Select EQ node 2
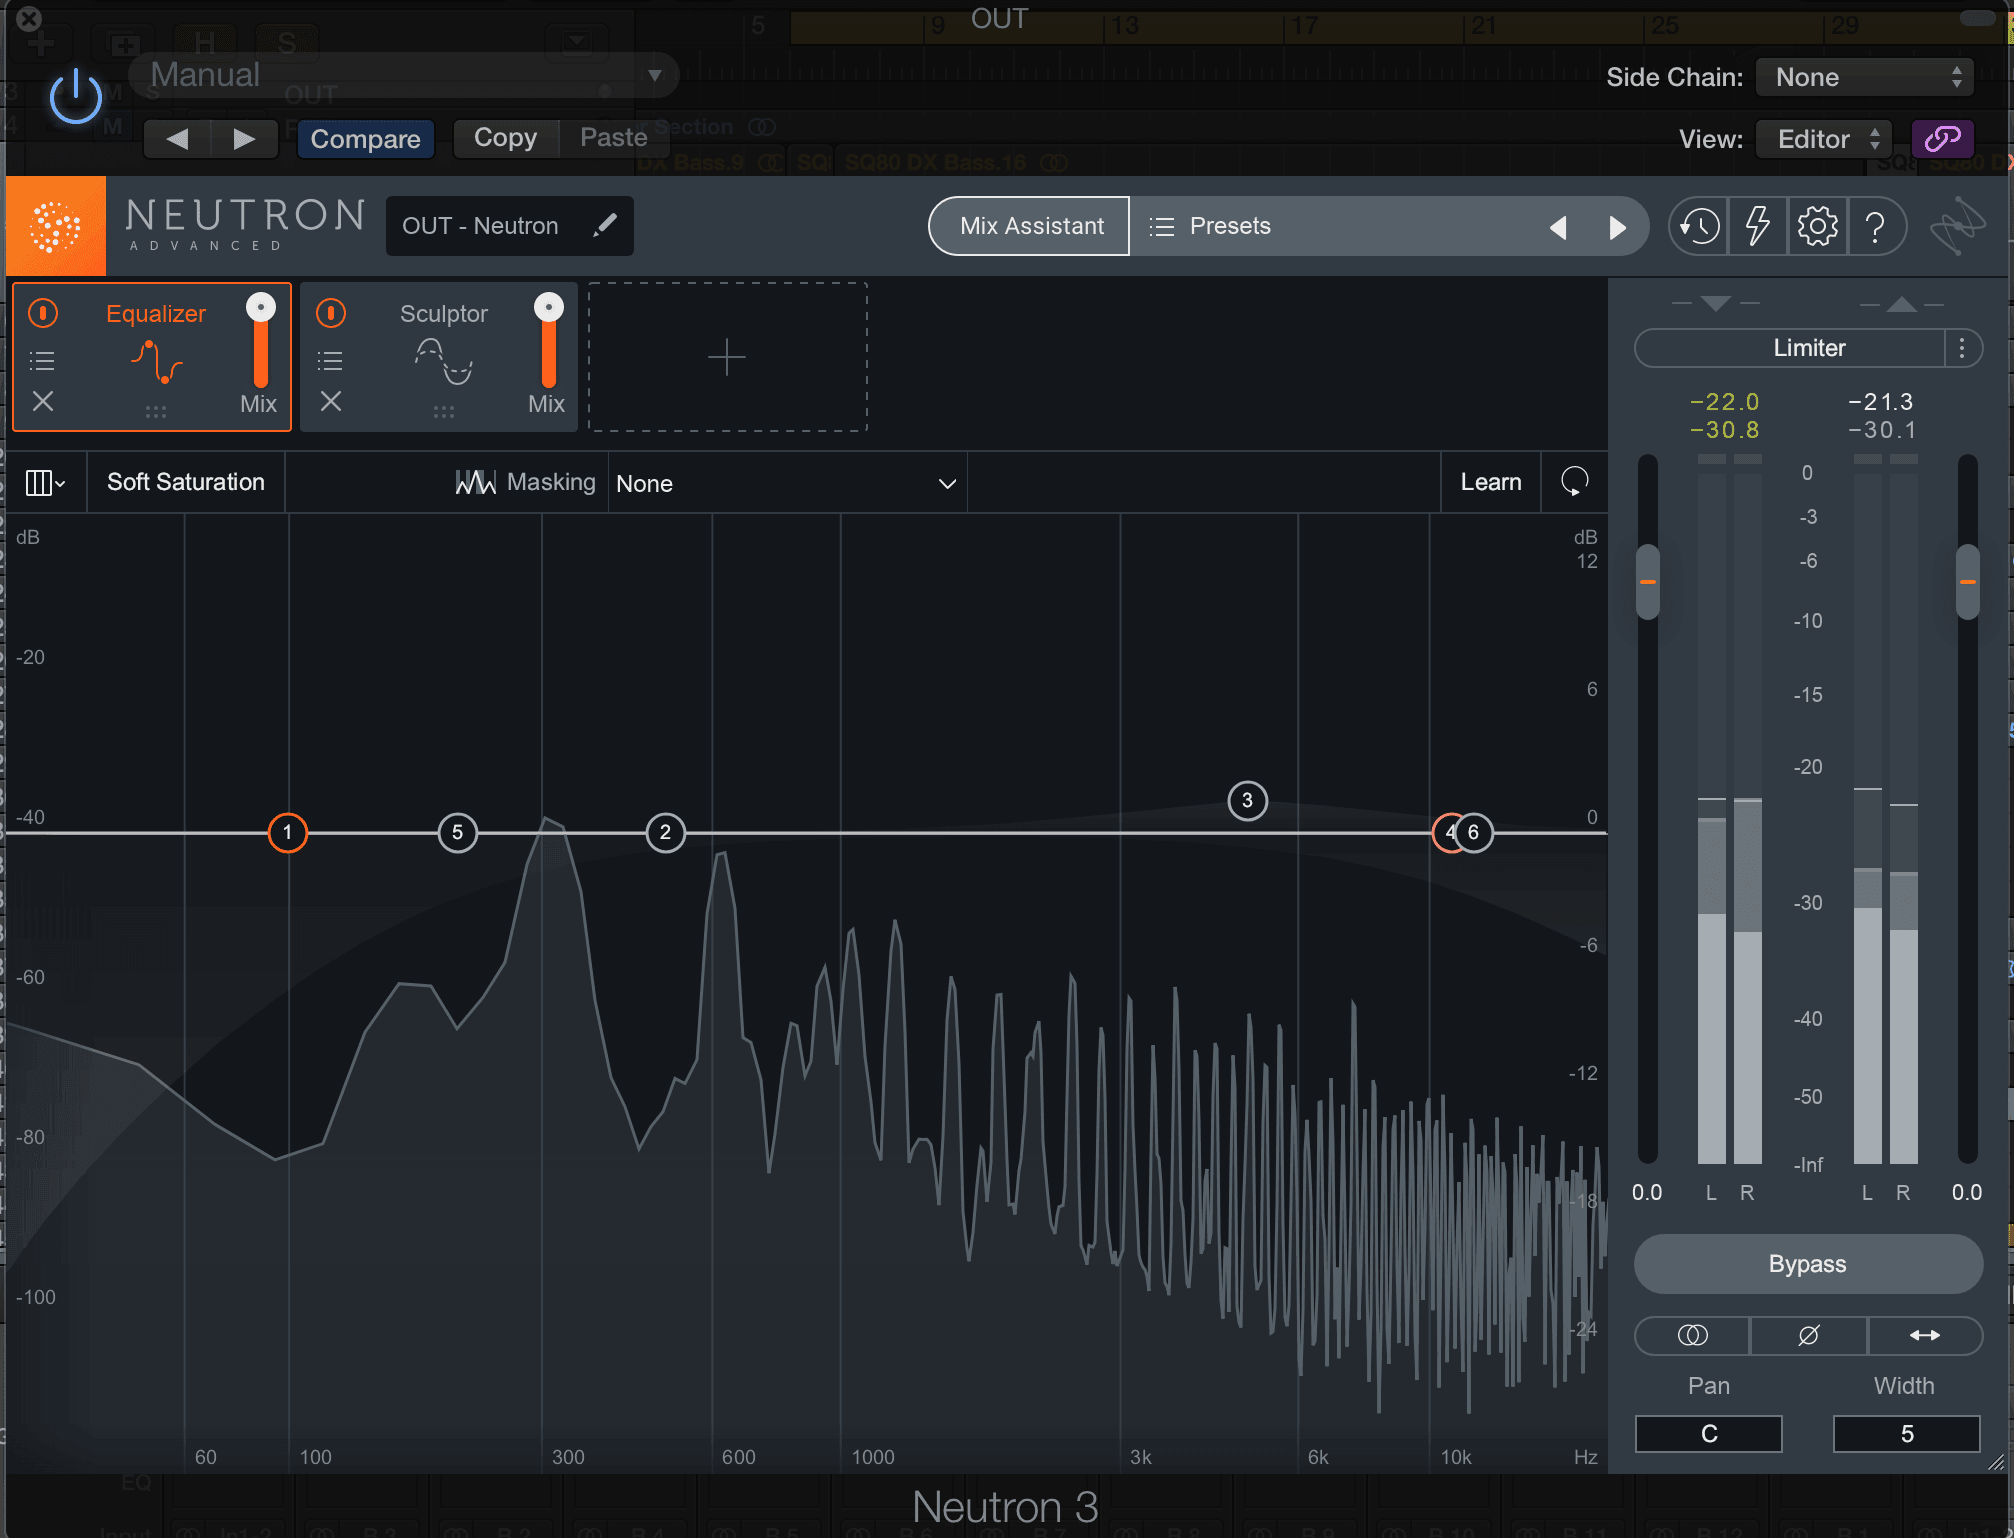This screenshot has height=1538, width=2014. click(x=666, y=832)
